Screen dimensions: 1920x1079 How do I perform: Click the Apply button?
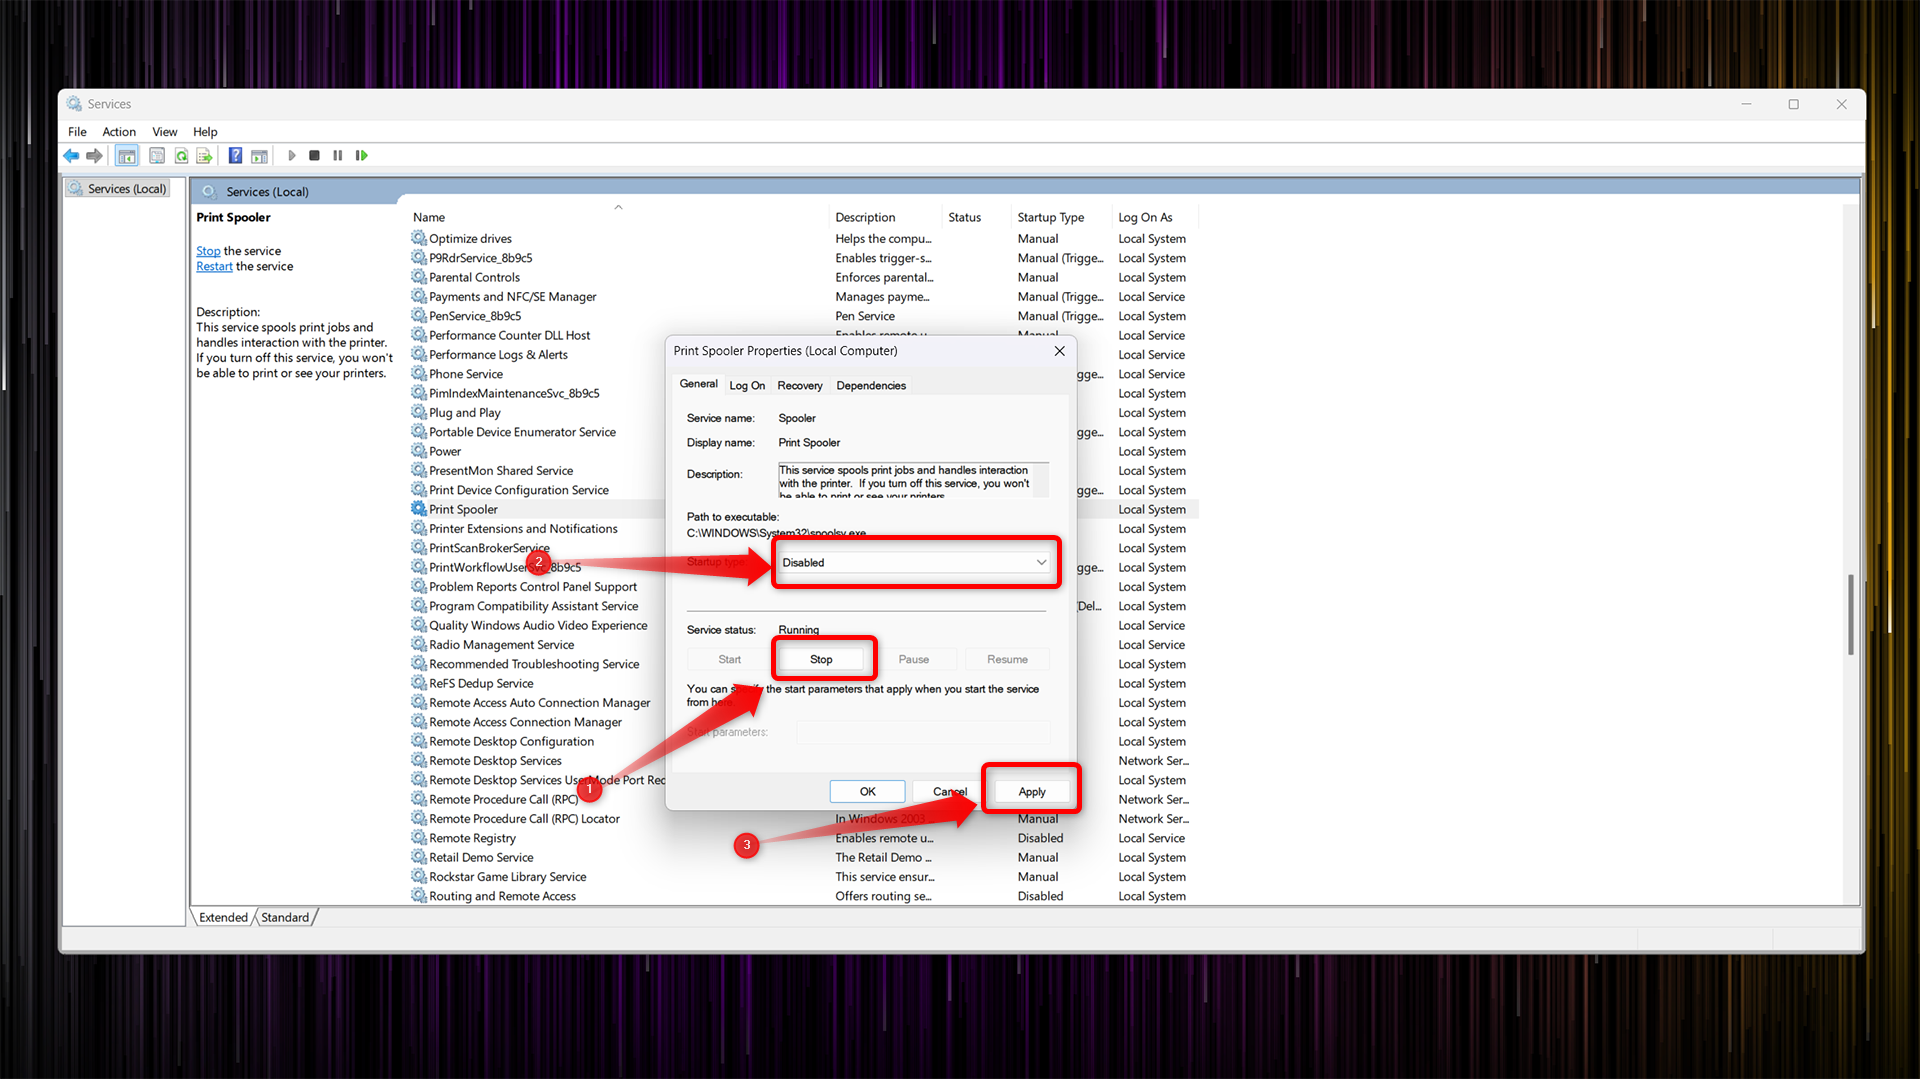click(1032, 791)
